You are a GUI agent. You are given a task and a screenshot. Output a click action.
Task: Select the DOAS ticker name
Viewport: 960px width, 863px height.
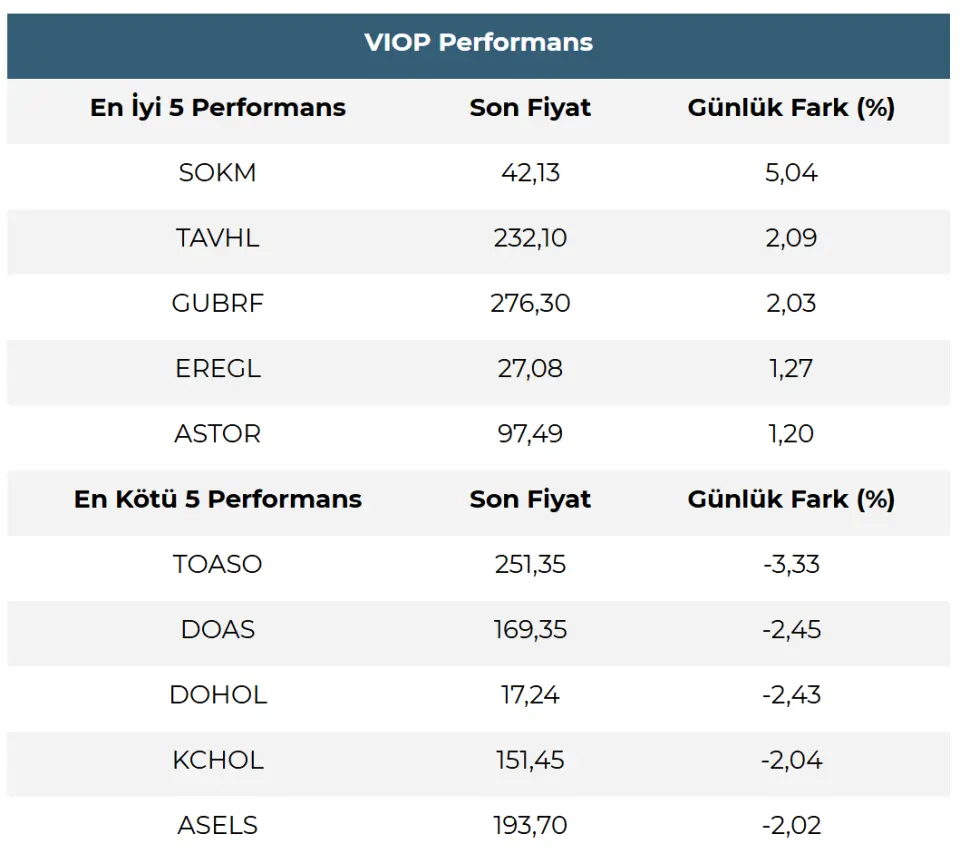[x=218, y=629]
